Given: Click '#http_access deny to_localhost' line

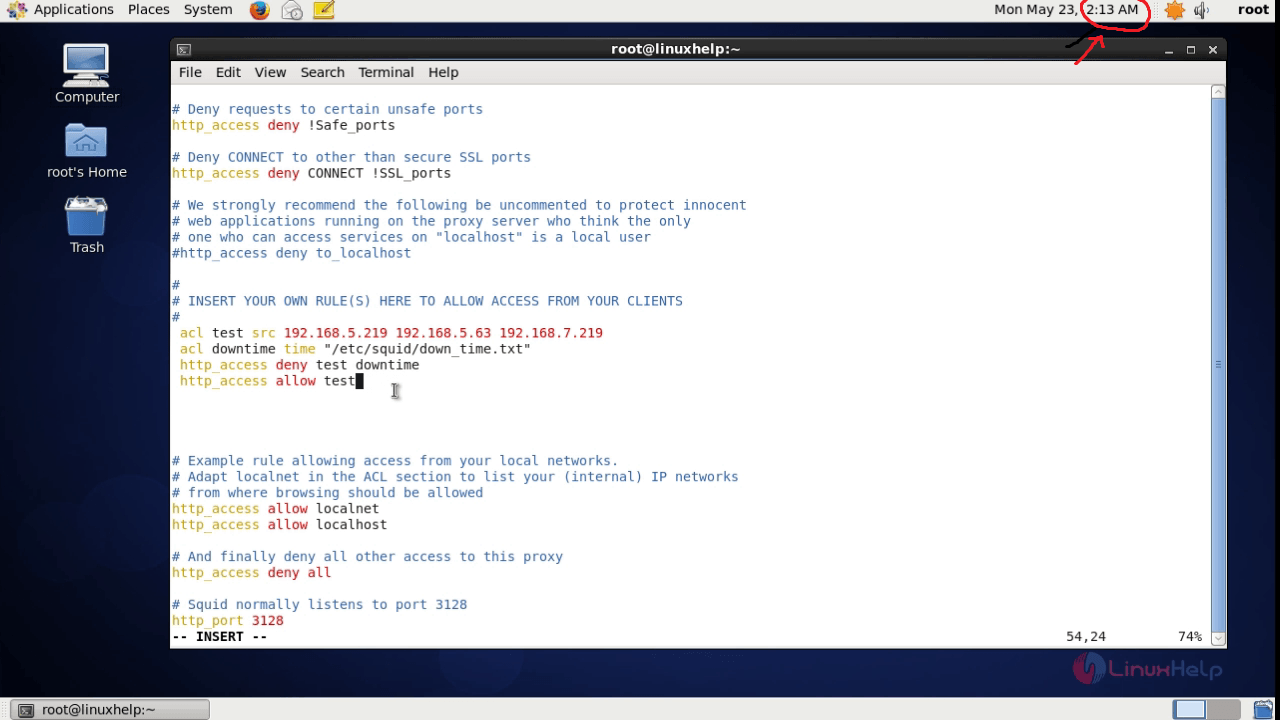Looking at the screenshot, I should point(291,253).
